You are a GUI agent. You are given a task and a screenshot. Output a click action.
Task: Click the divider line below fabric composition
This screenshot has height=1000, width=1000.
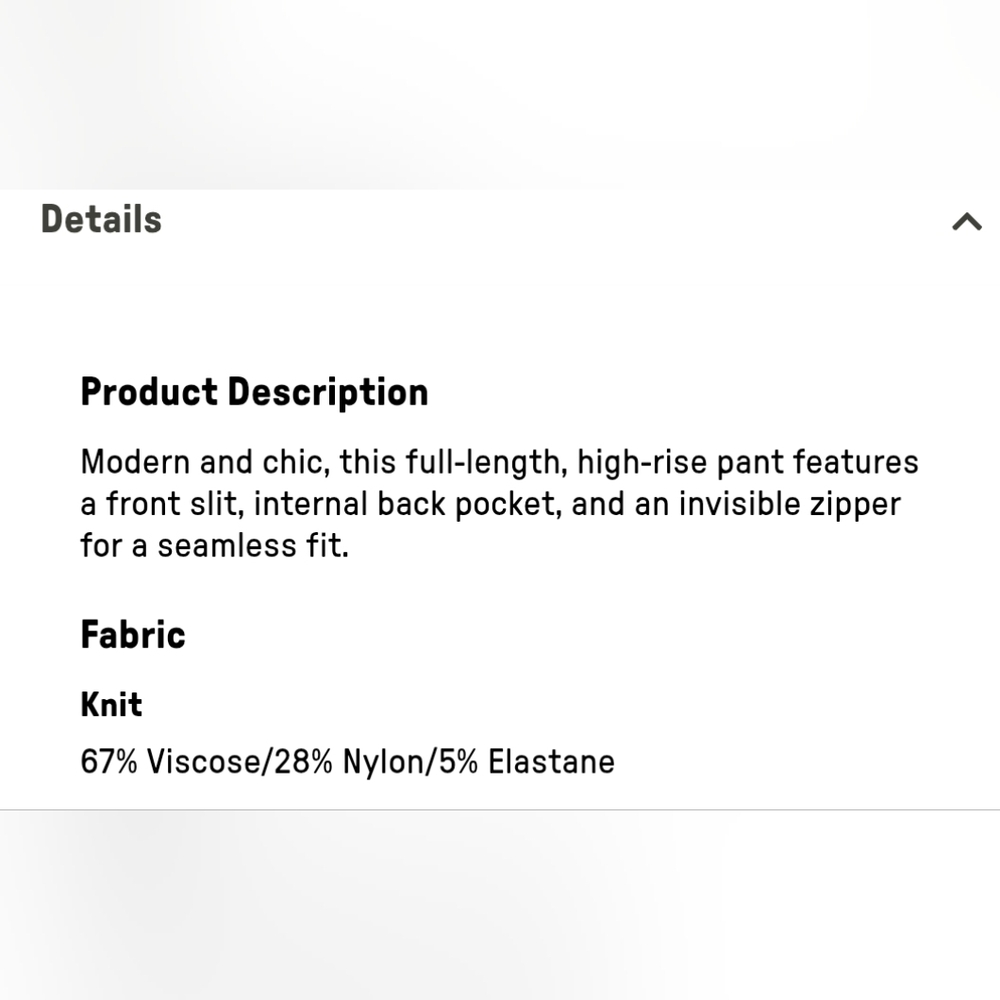click(x=500, y=810)
